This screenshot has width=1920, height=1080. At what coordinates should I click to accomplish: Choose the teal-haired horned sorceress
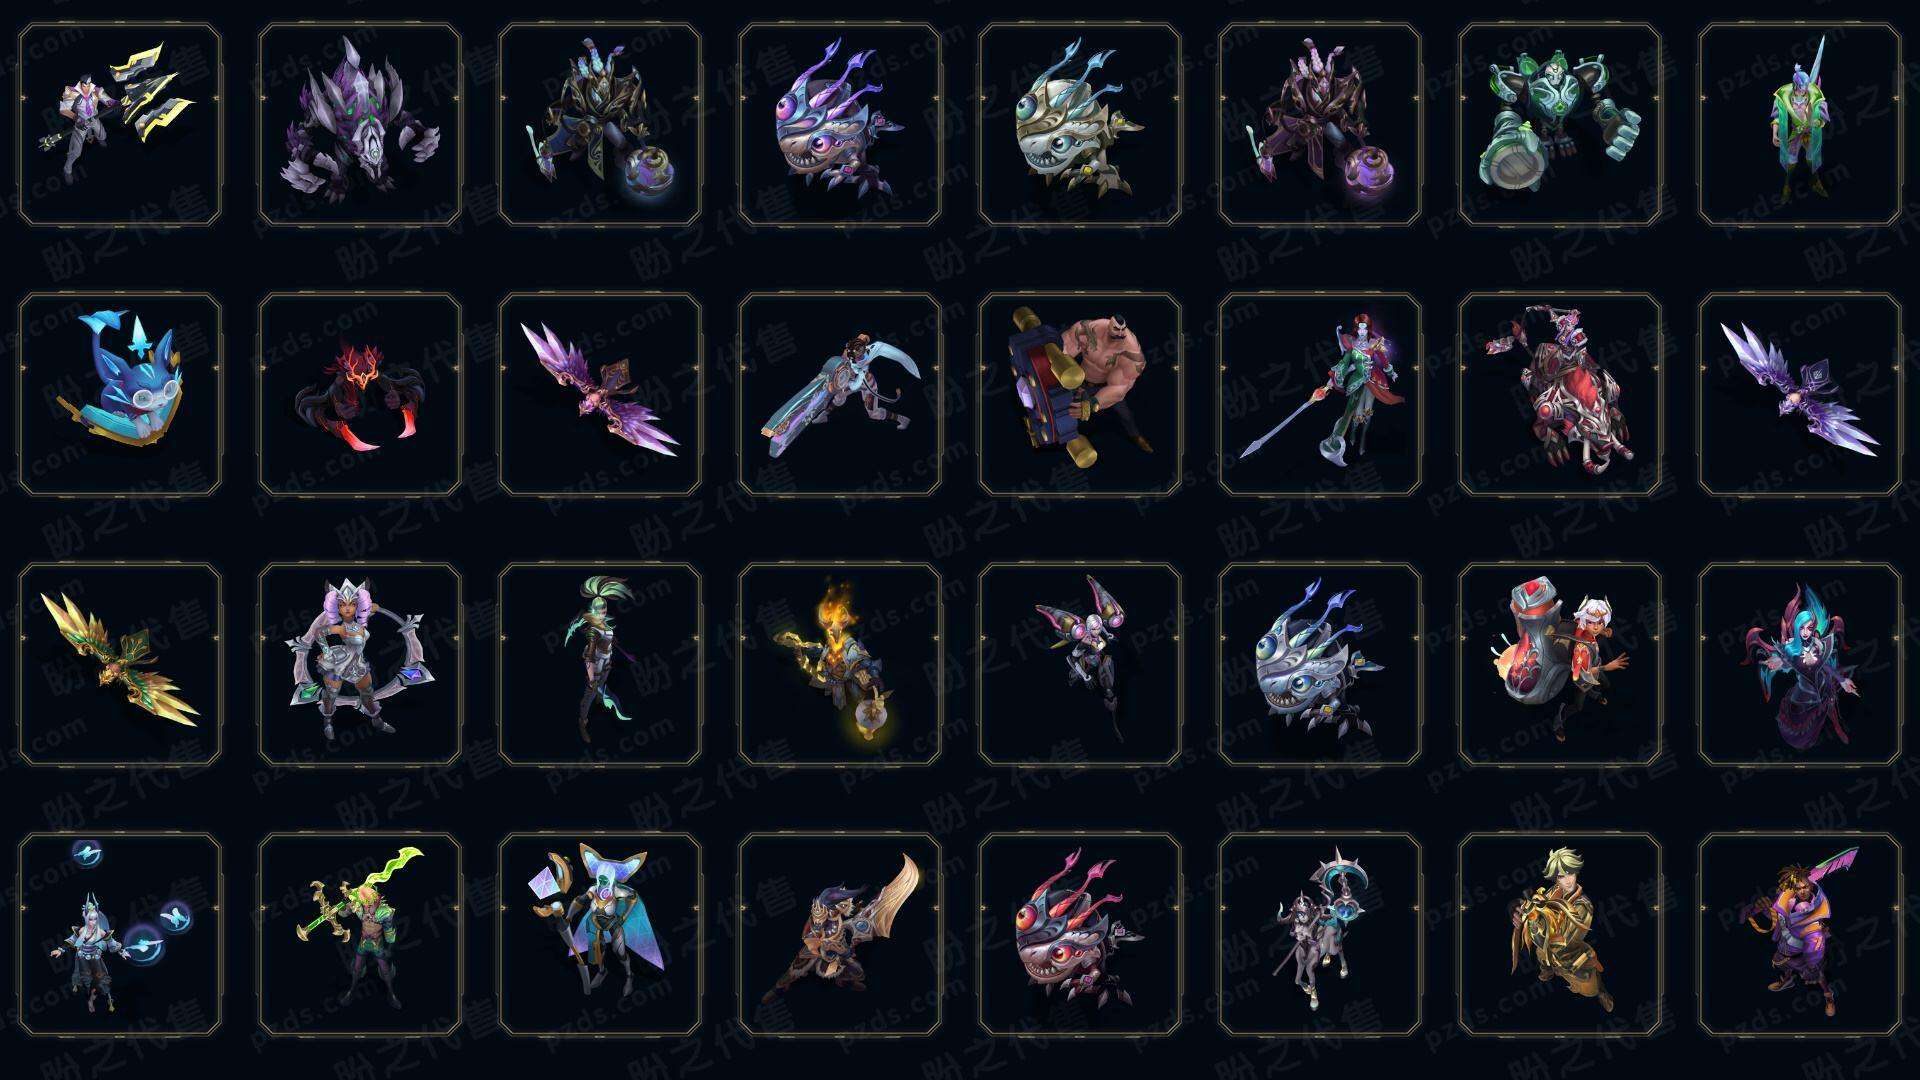1800,664
